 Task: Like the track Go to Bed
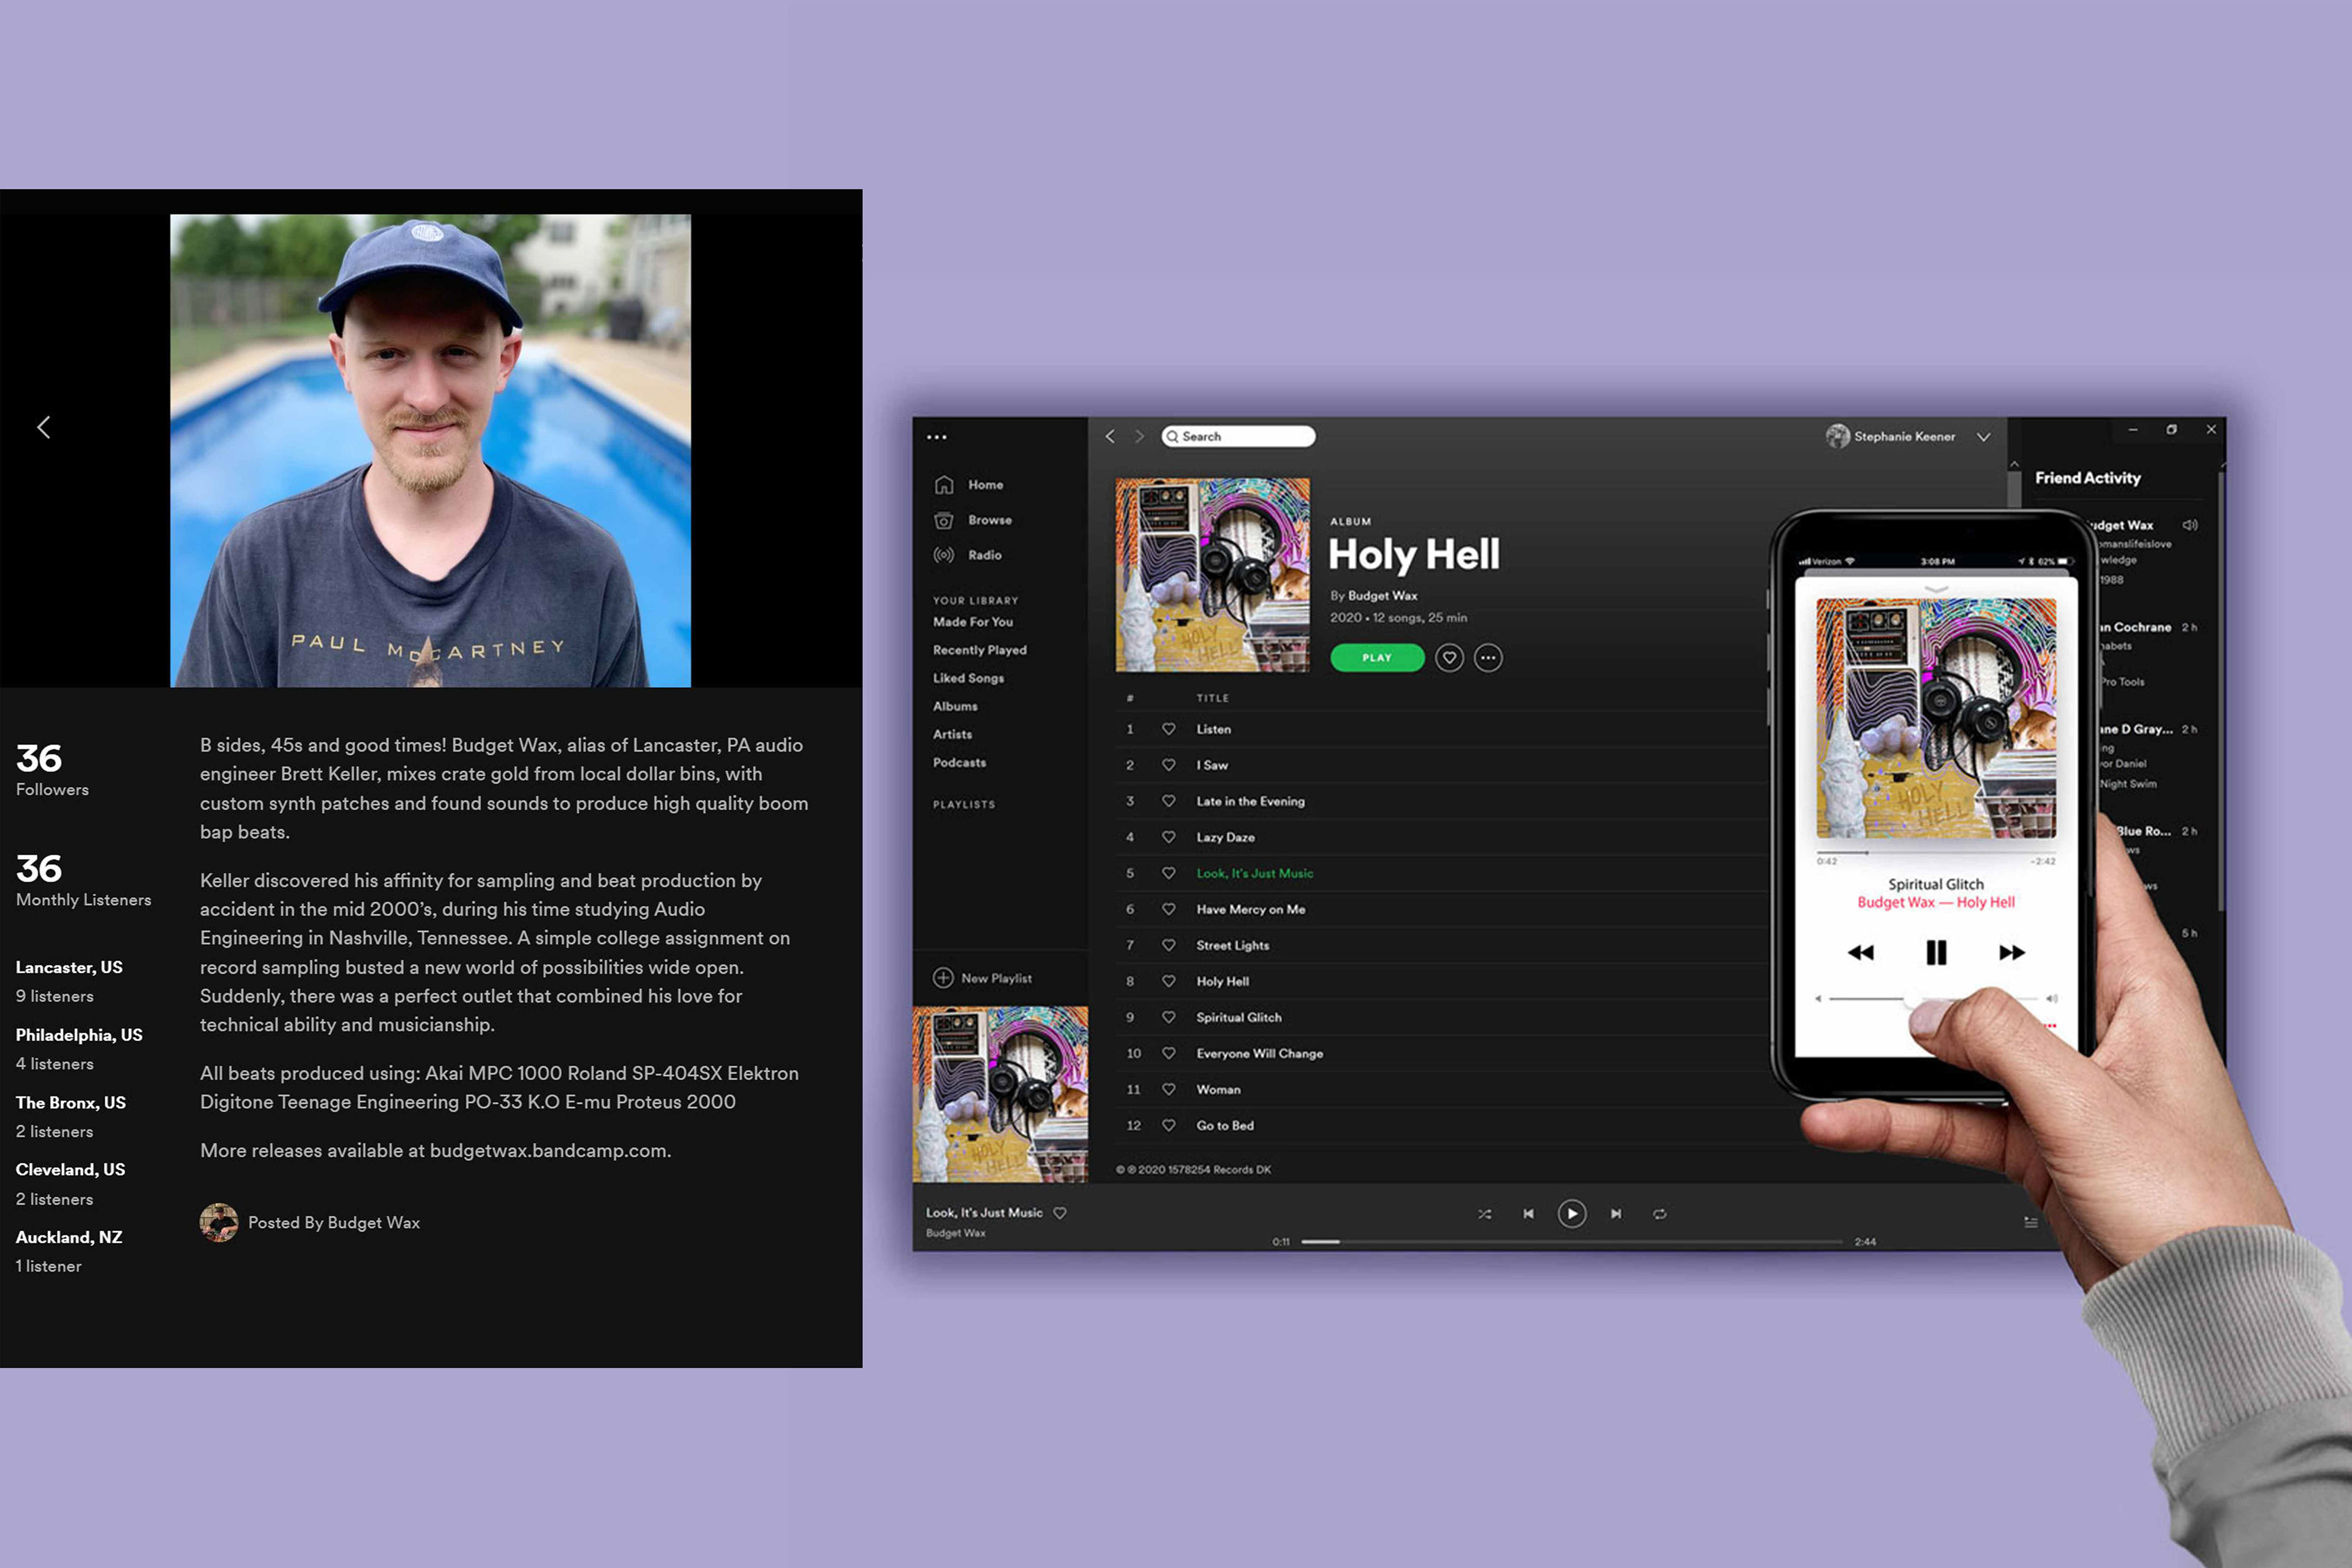pos(1168,1125)
